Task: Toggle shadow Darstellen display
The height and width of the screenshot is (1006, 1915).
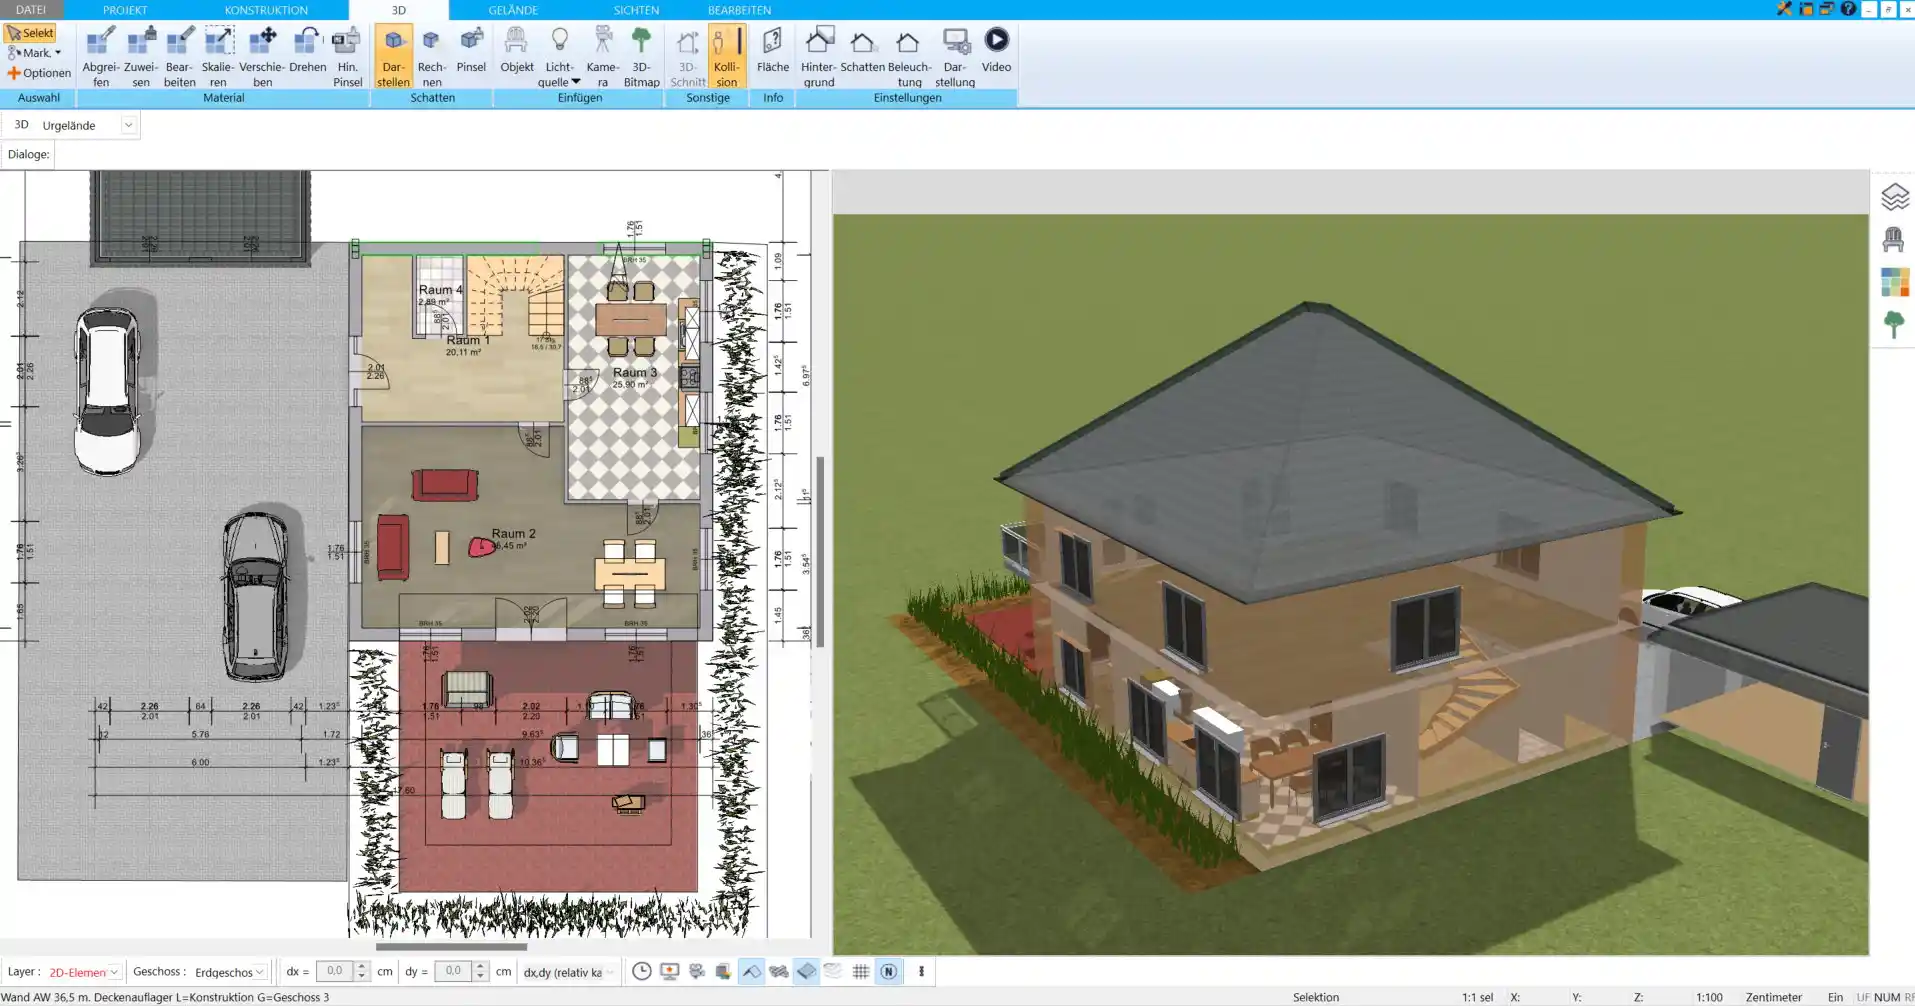Action: tap(393, 55)
